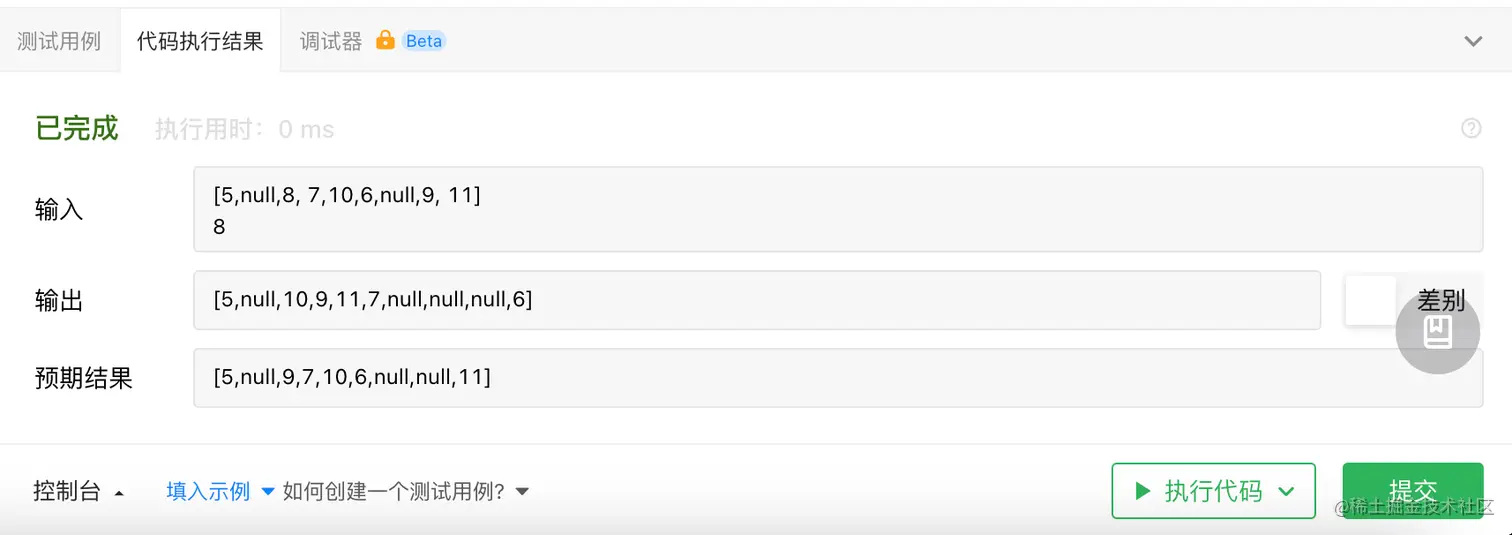The width and height of the screenshot is (1512, 535).
Task: Click the Beta badge icon
Action: [424, 41]
